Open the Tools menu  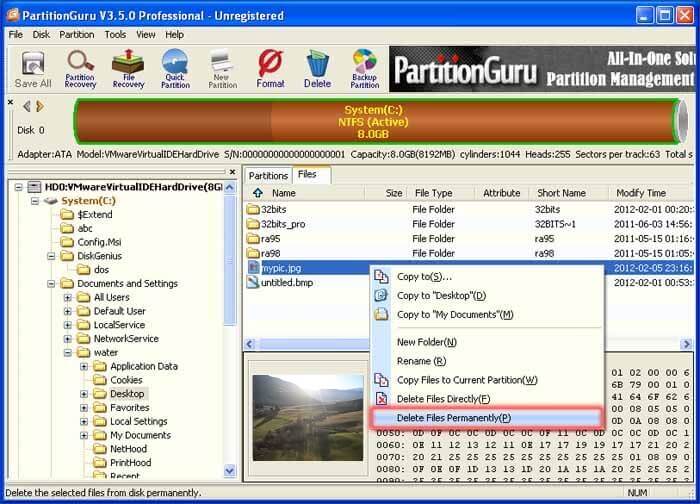(x=115, y=34)
